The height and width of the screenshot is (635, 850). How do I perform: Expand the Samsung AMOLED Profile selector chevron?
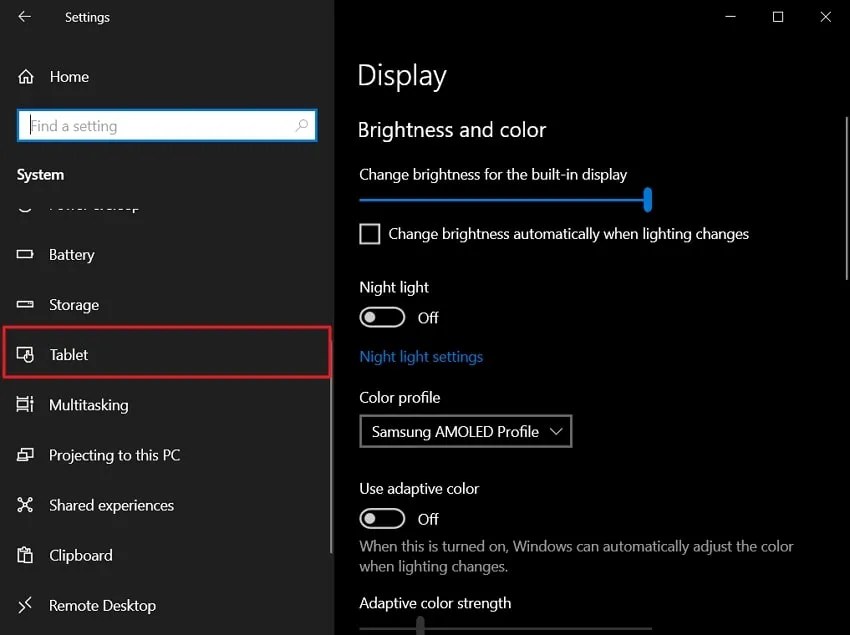tap(558, 431)
